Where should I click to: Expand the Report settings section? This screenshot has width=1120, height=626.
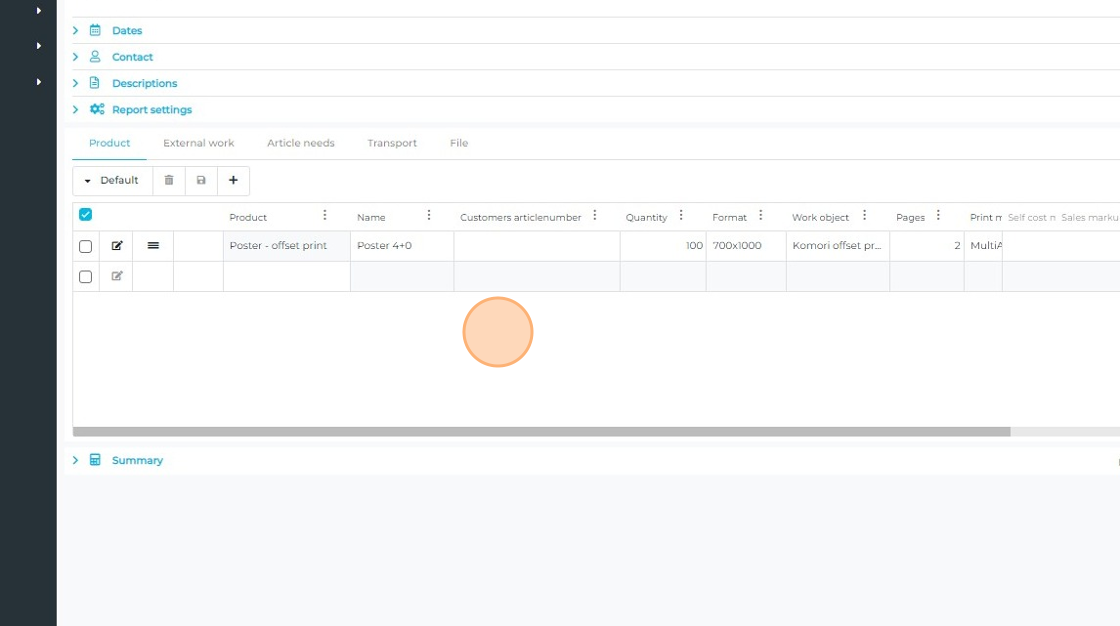[151, 110]
